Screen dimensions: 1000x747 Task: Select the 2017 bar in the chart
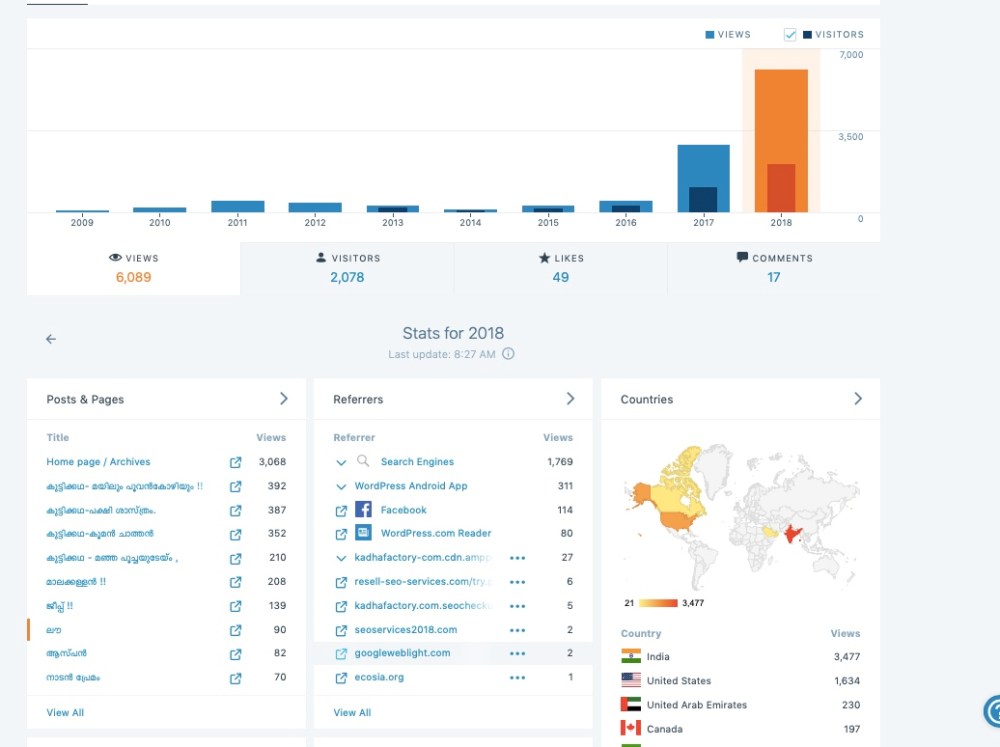703,178
